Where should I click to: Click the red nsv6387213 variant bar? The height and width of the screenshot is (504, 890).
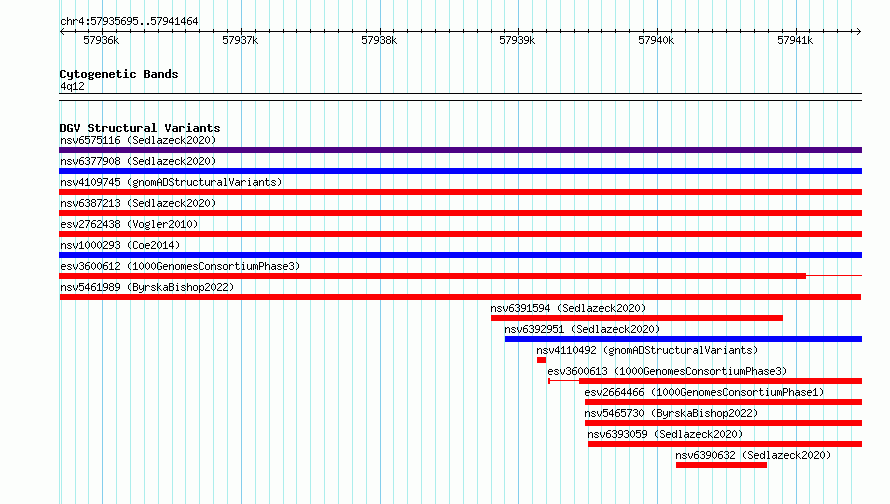tap(460, 213)
